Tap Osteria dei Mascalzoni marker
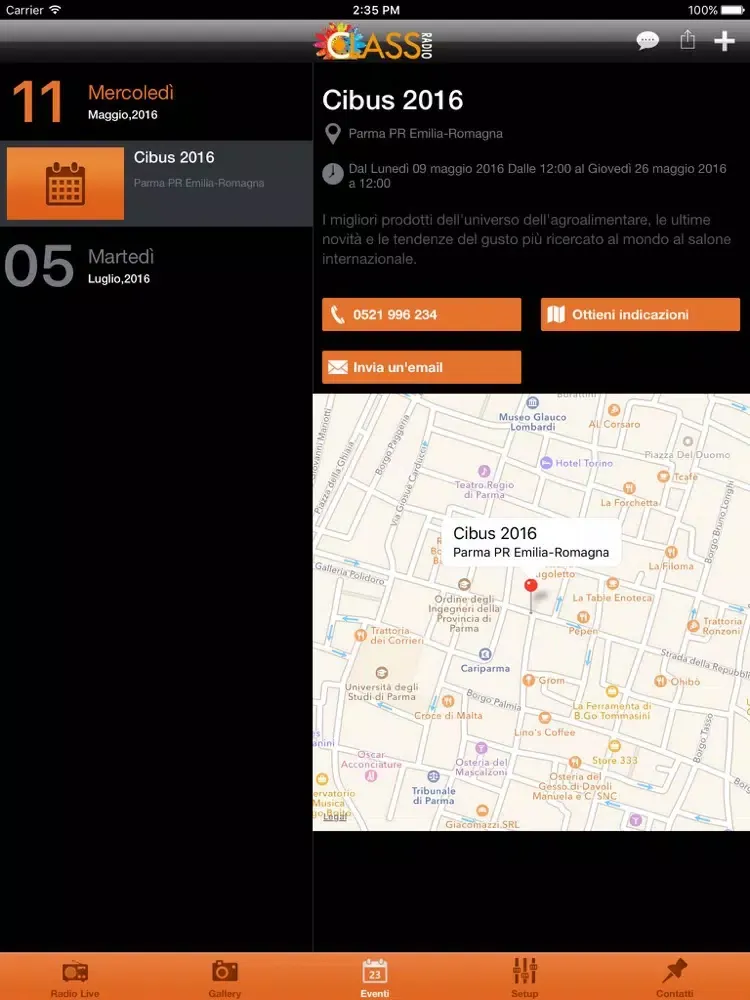This screenshot has width=750, height=1000. point(482,747)
